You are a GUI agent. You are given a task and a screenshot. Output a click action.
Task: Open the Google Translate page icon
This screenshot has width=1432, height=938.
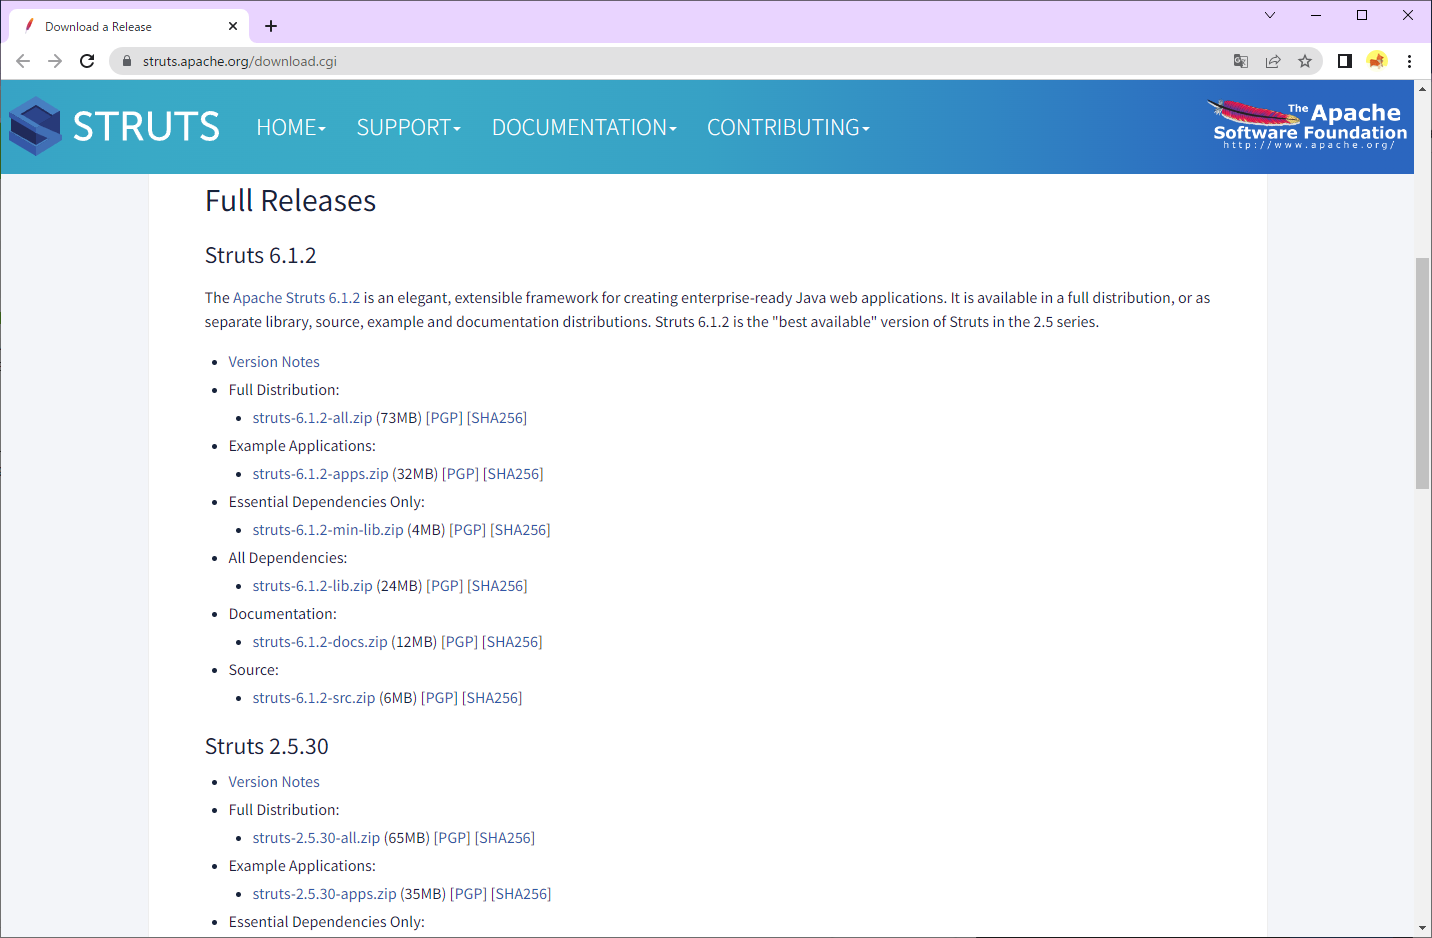(1240, 61)
